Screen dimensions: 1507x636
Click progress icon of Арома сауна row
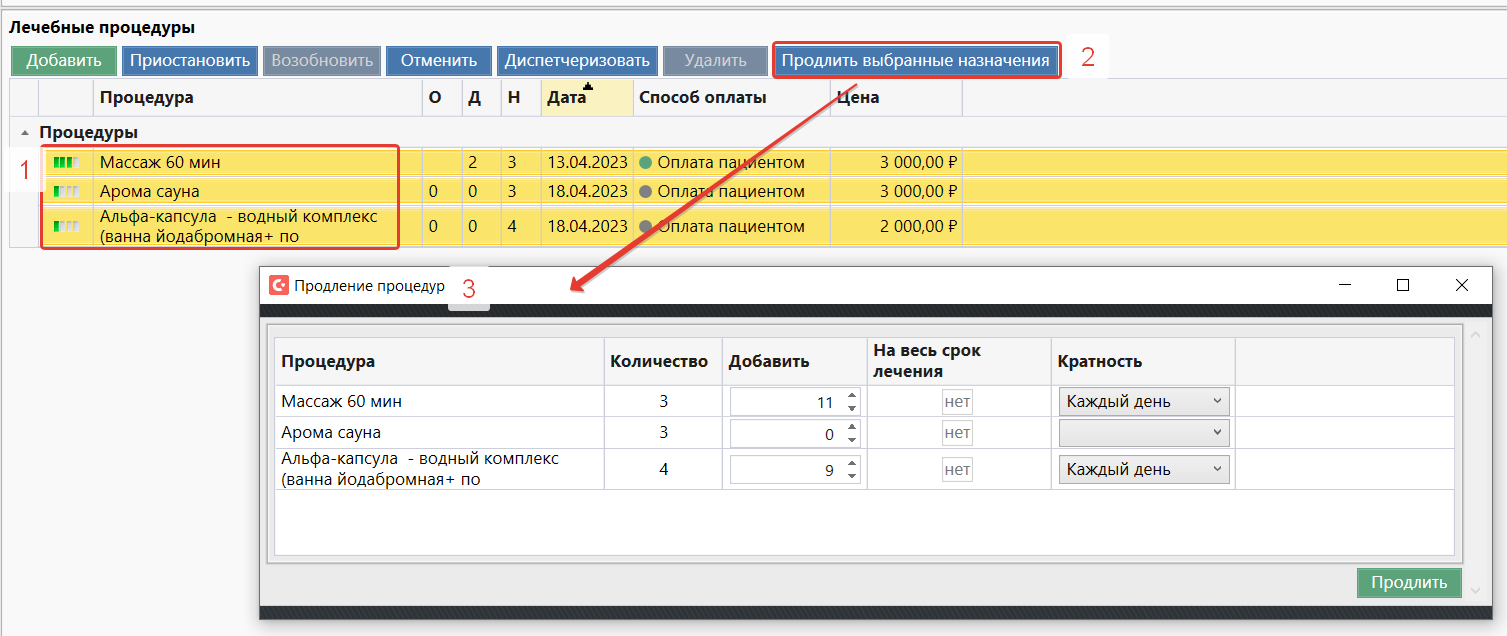[65, 191]
